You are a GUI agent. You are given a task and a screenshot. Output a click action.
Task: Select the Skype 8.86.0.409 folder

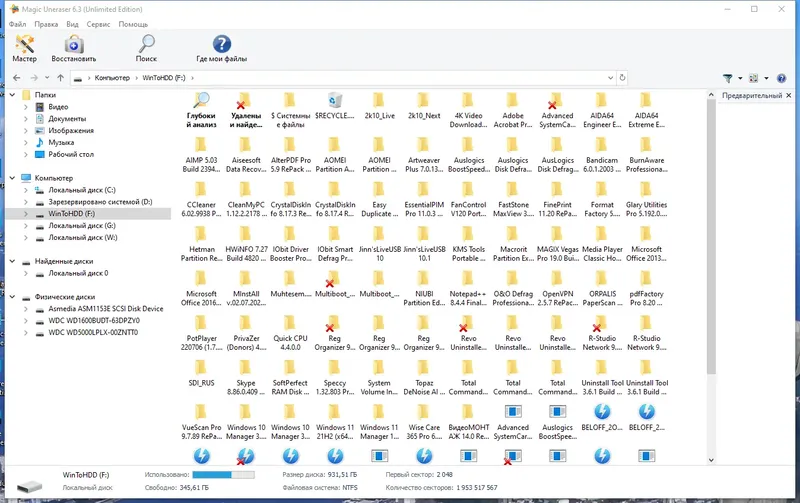tap(245, 378)
